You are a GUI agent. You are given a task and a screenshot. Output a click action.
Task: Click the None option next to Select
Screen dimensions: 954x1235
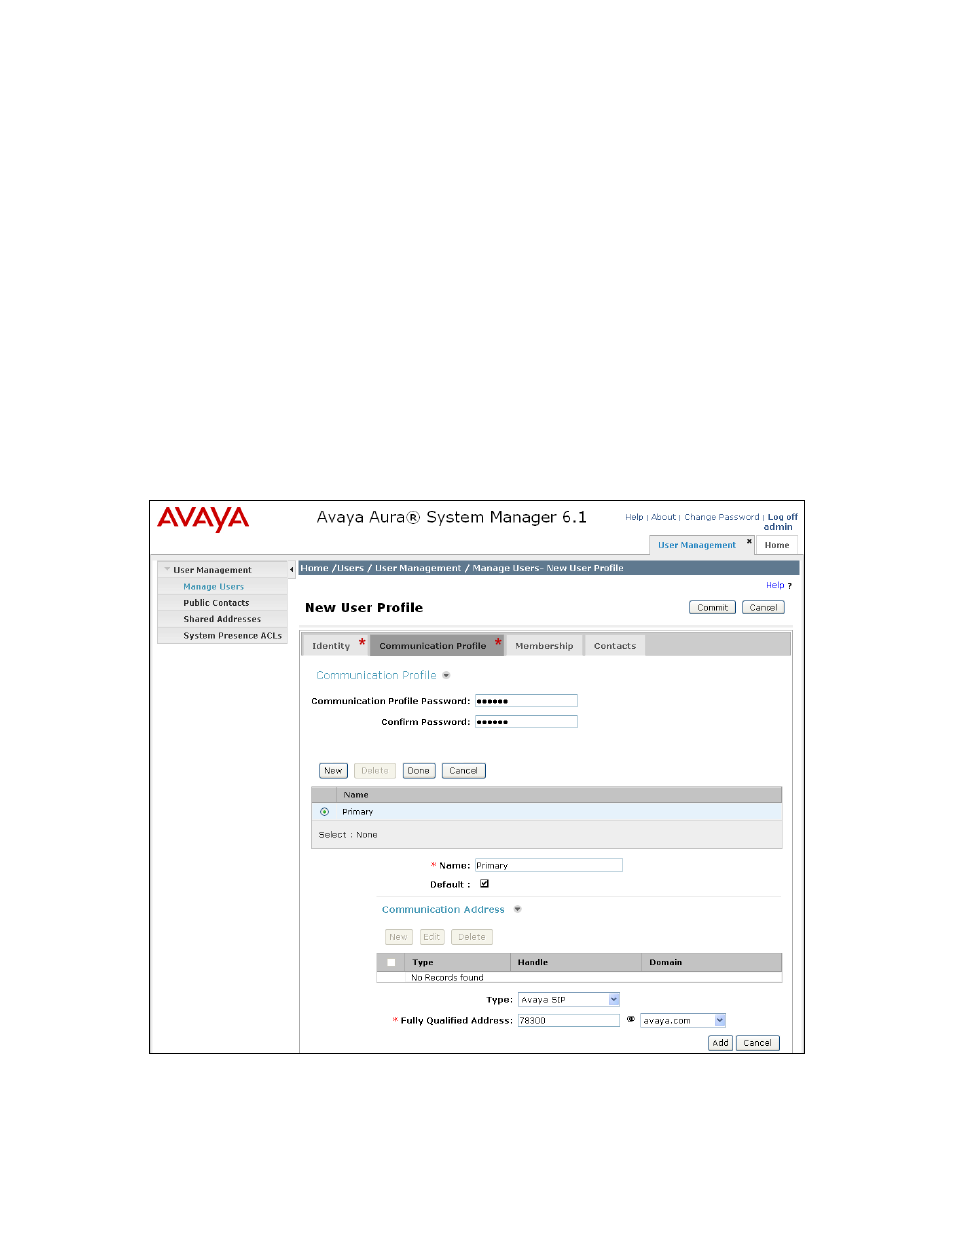click(x=367, y=835)
